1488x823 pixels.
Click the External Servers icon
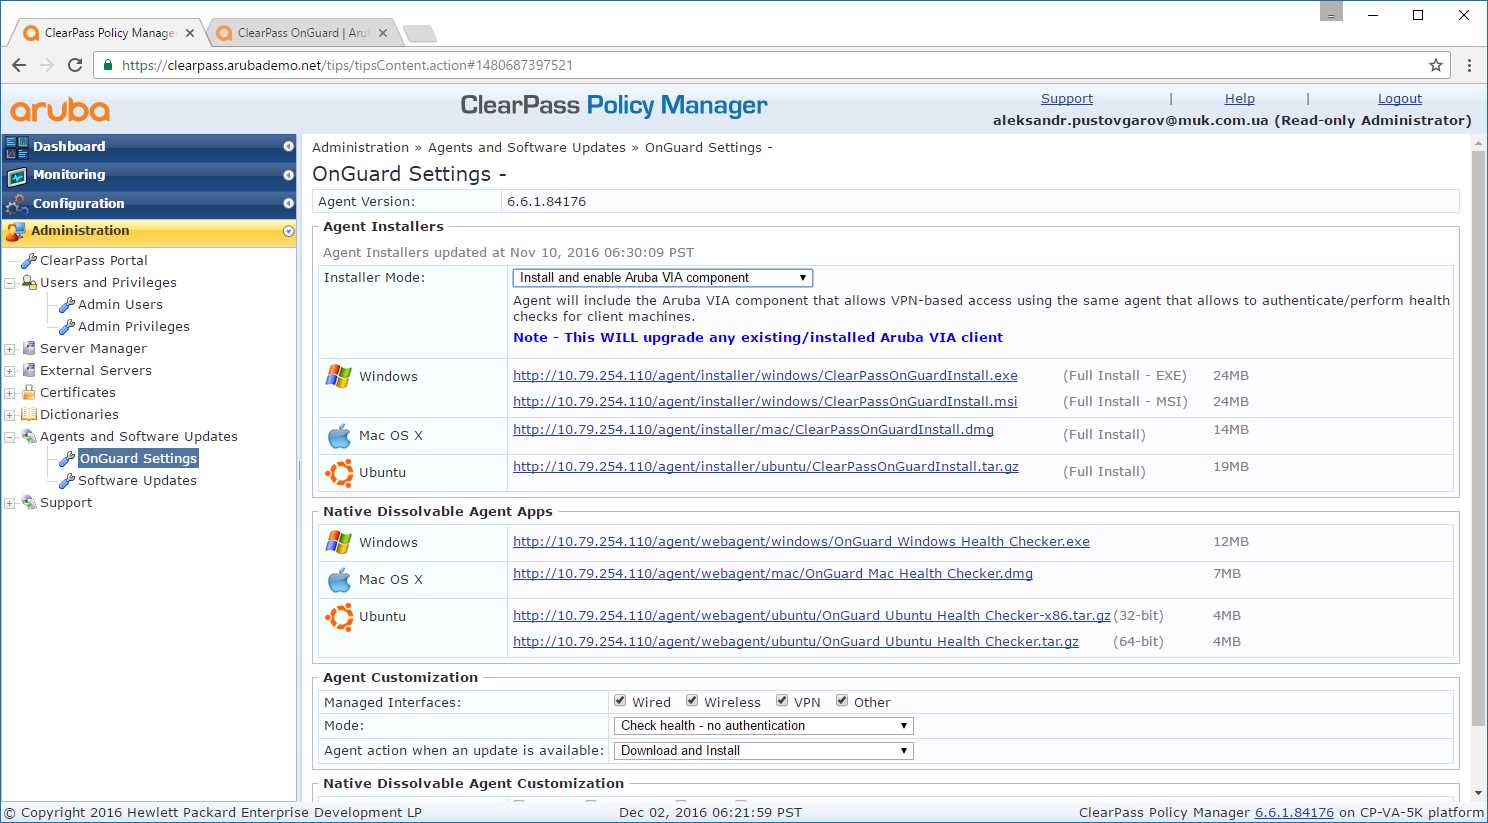tap(29, 370)
